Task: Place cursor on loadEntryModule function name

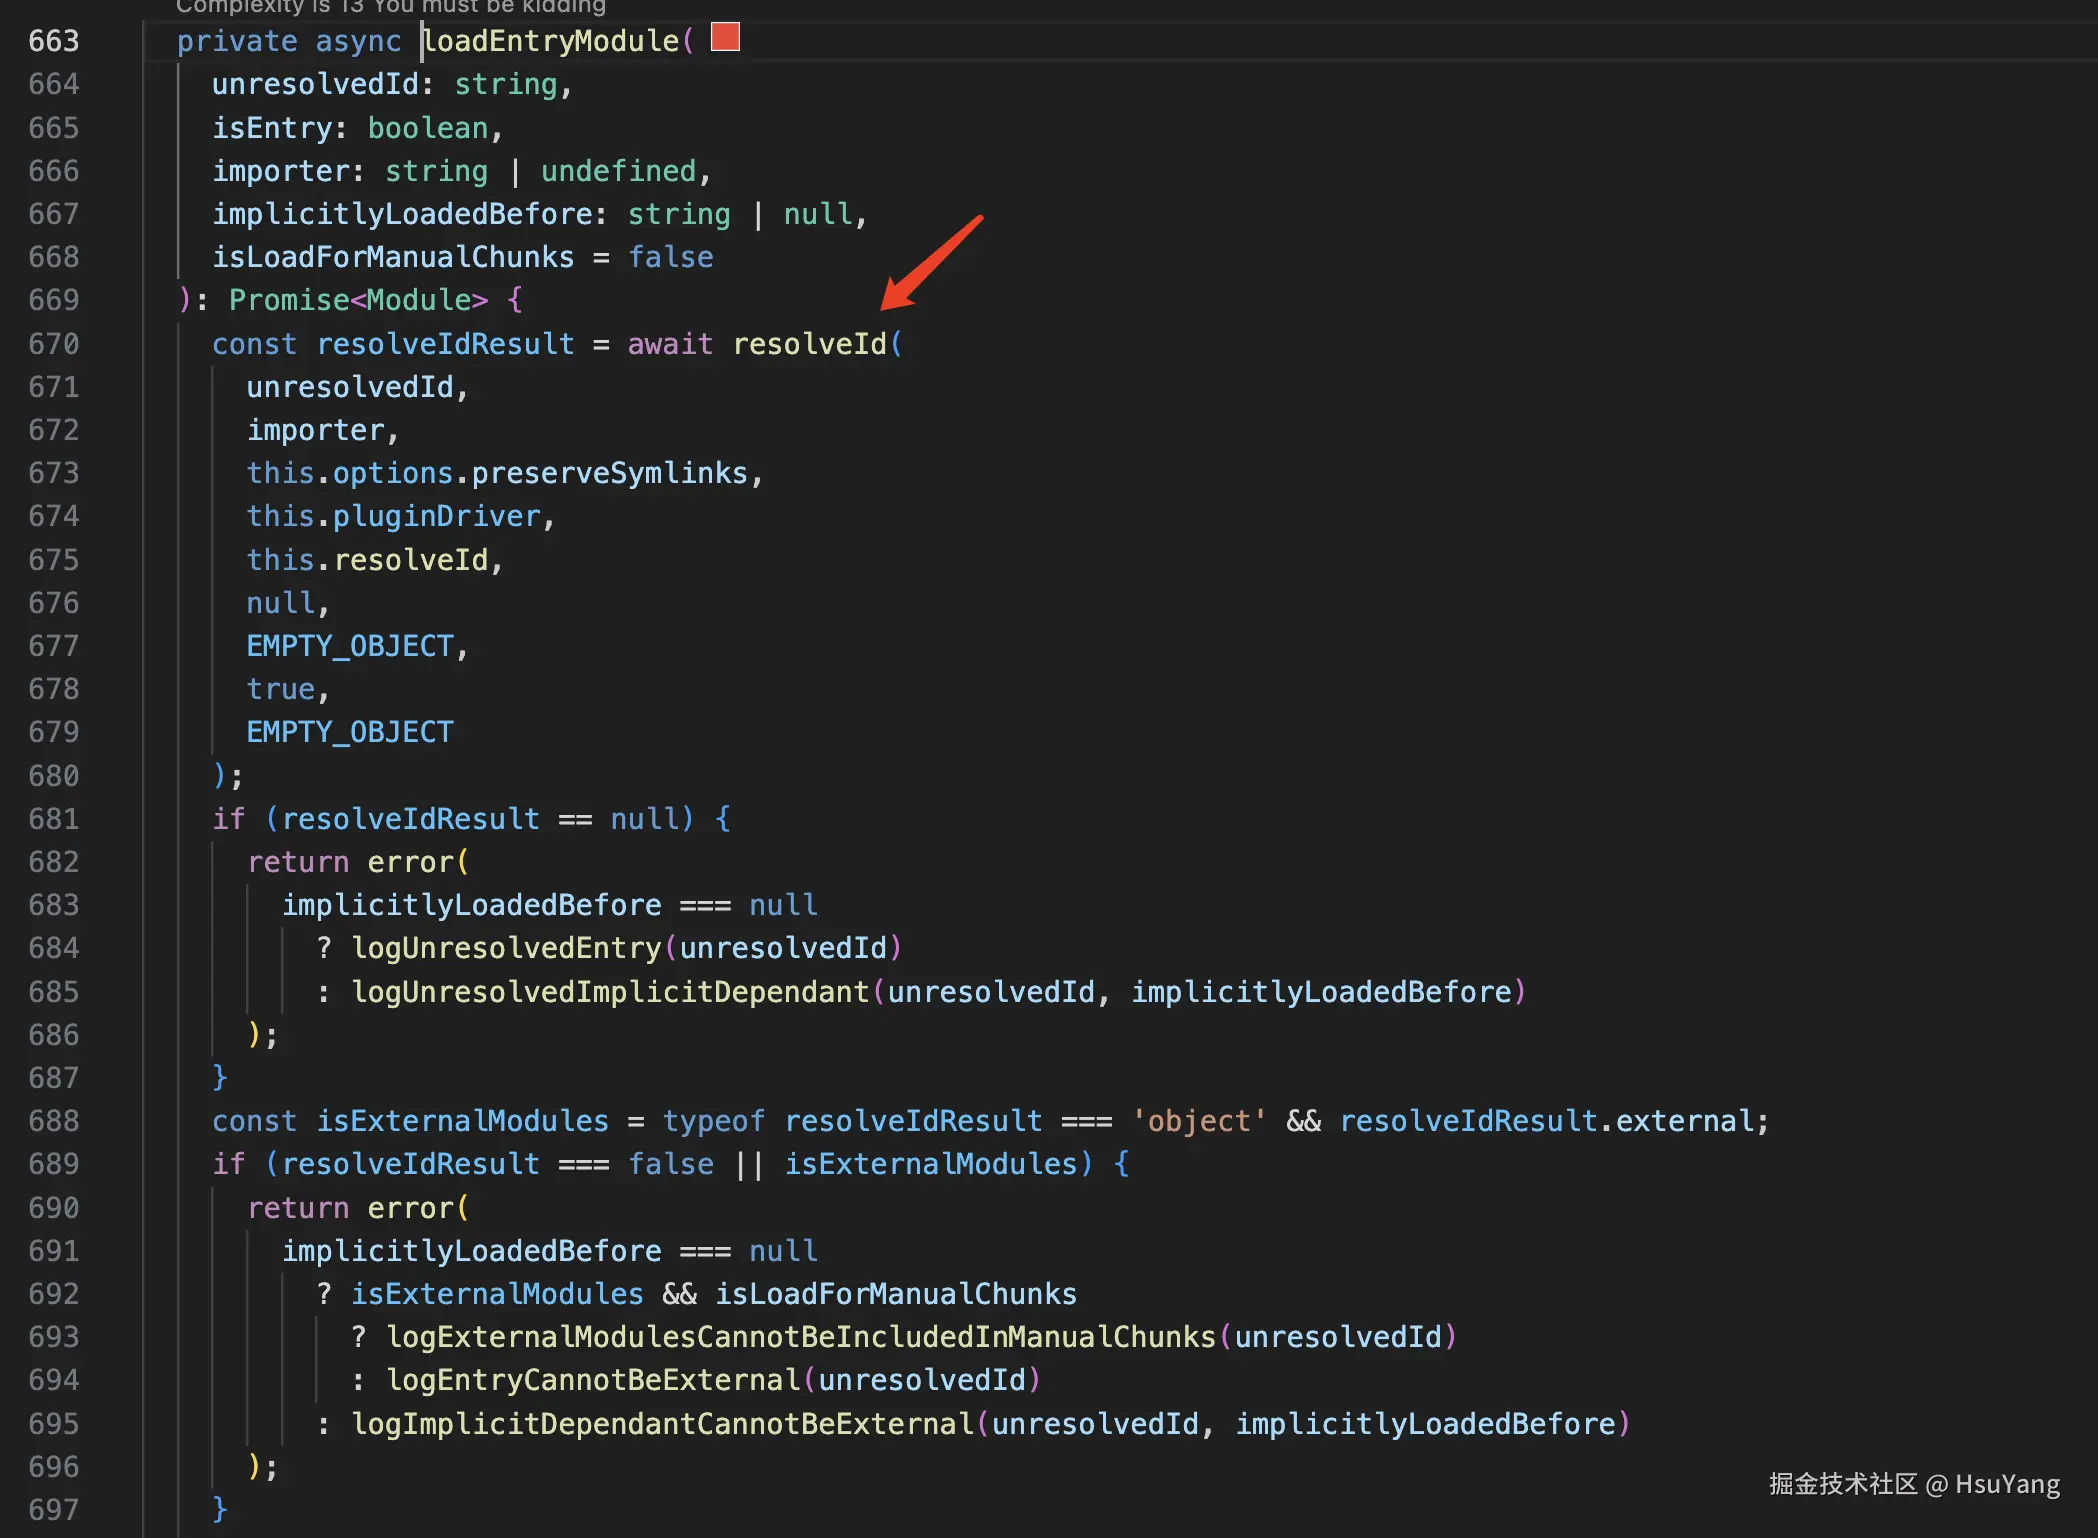Action: coord(551,41)
